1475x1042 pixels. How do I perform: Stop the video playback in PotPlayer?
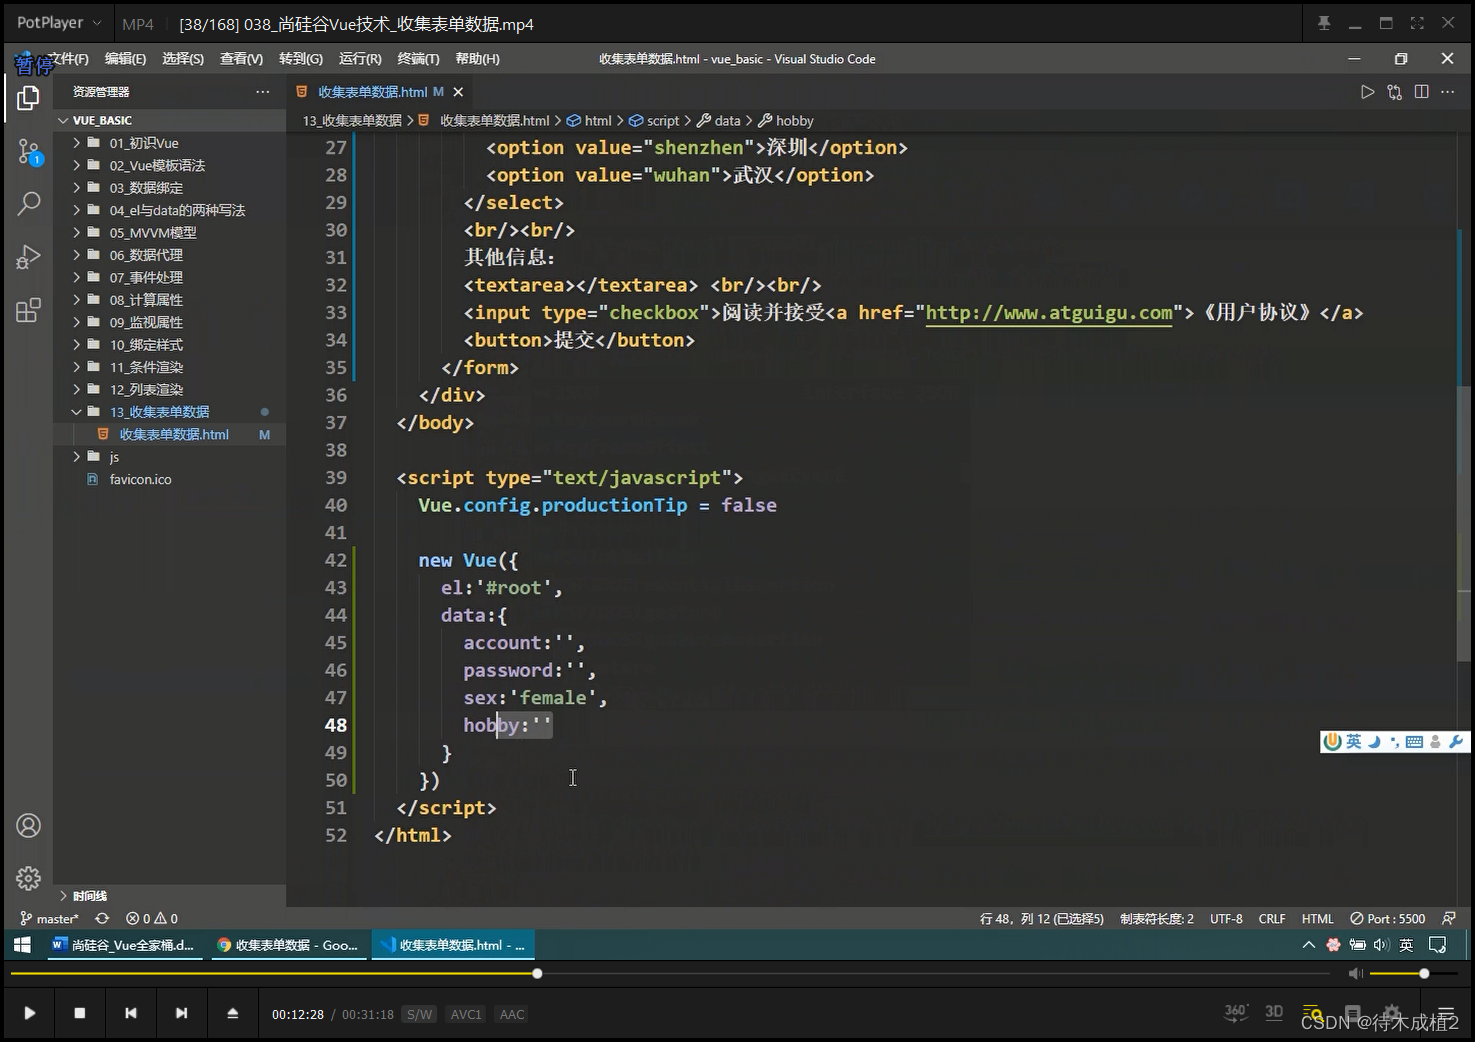click(80, 1013)
